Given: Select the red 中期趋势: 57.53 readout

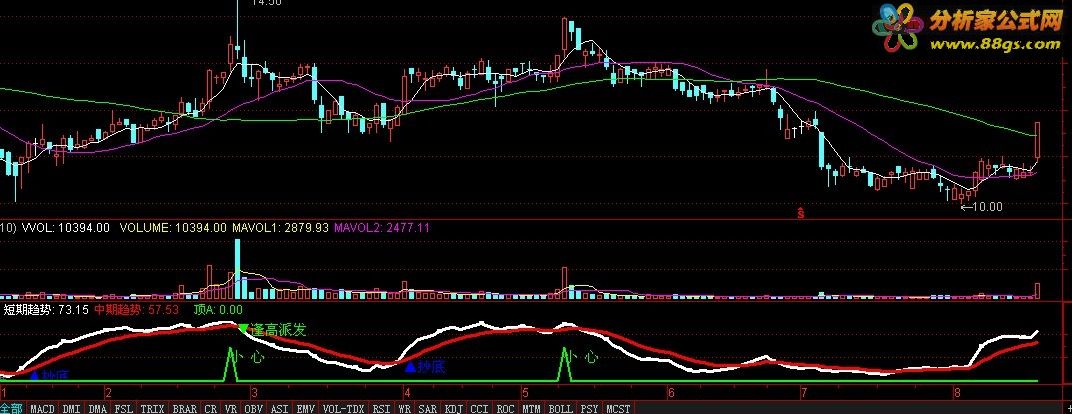Looking at the screenshot, I should [137, 309].
